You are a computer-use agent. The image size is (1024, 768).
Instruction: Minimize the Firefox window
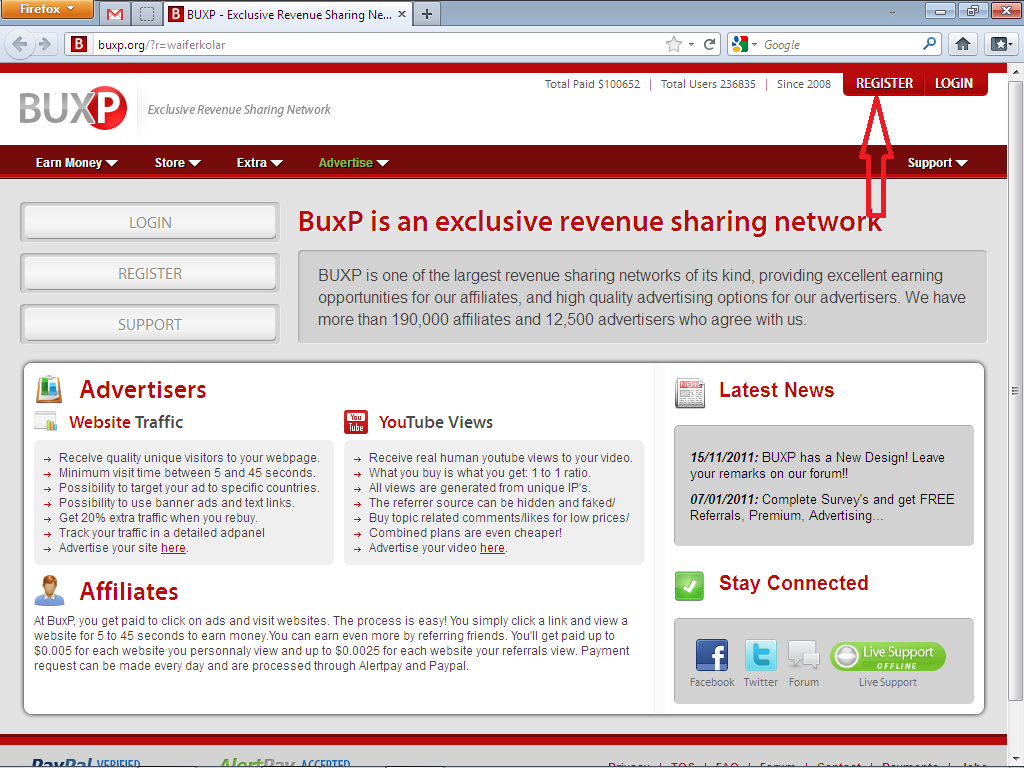pyautogui.click(x=940, y=10)
